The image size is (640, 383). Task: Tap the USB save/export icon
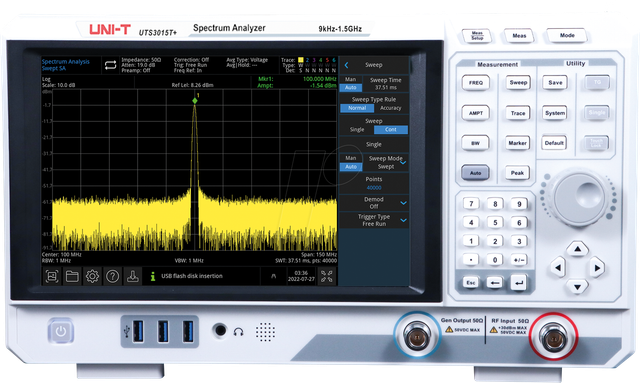coord(132,276)
